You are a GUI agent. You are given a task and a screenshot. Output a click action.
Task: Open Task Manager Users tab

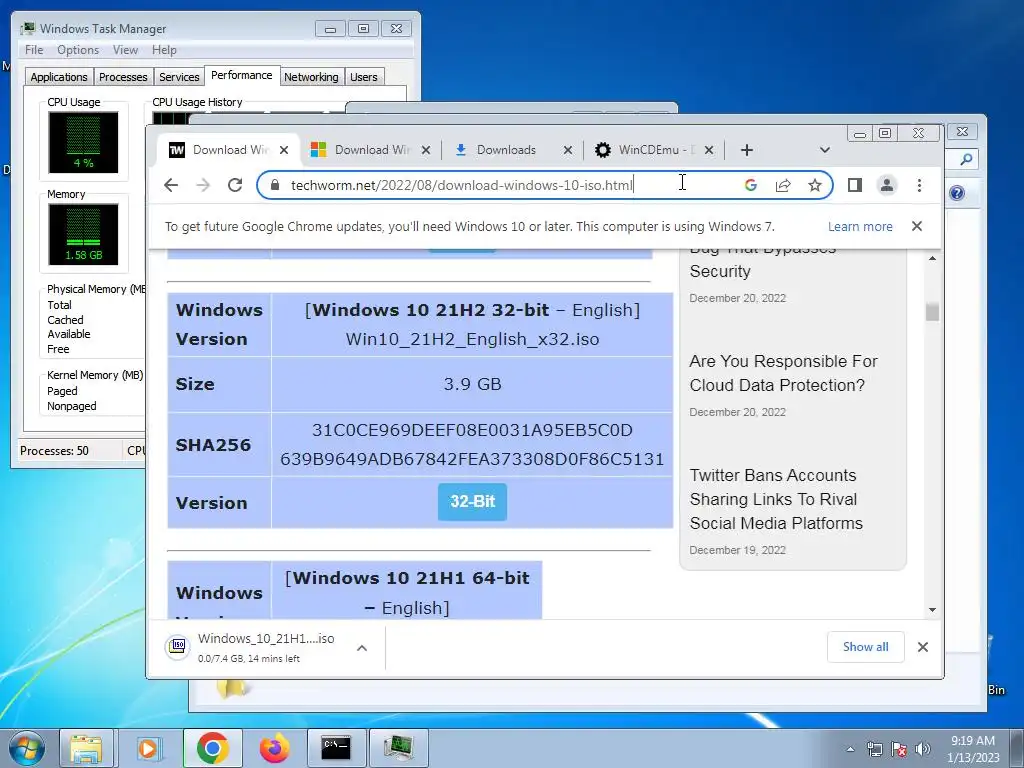point(364,77)
